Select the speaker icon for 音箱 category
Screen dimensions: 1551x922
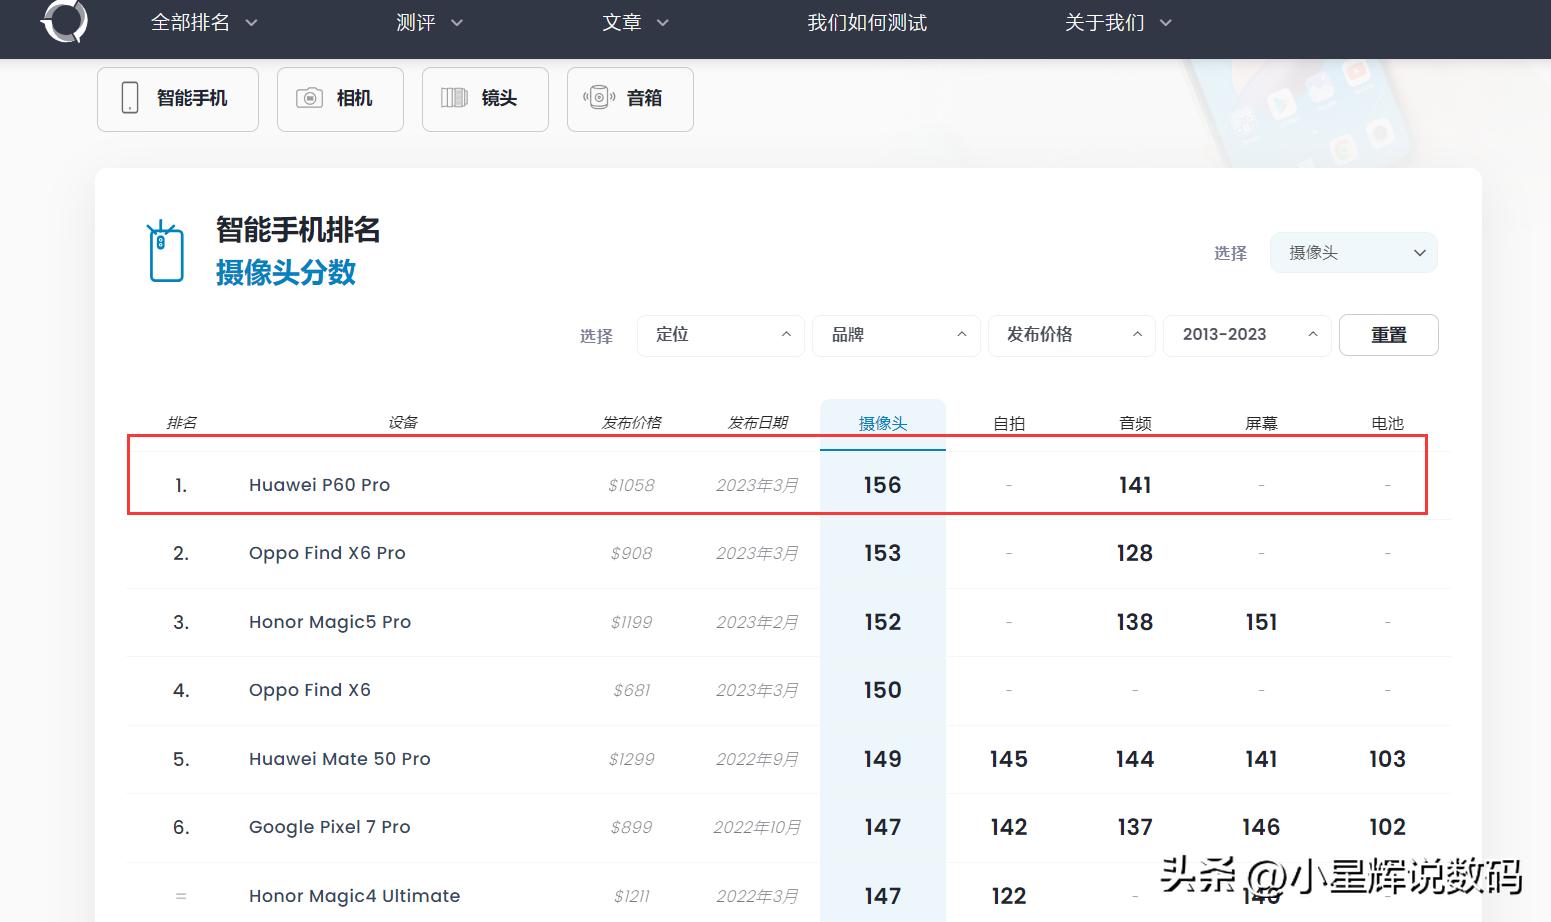coord(599,97)
